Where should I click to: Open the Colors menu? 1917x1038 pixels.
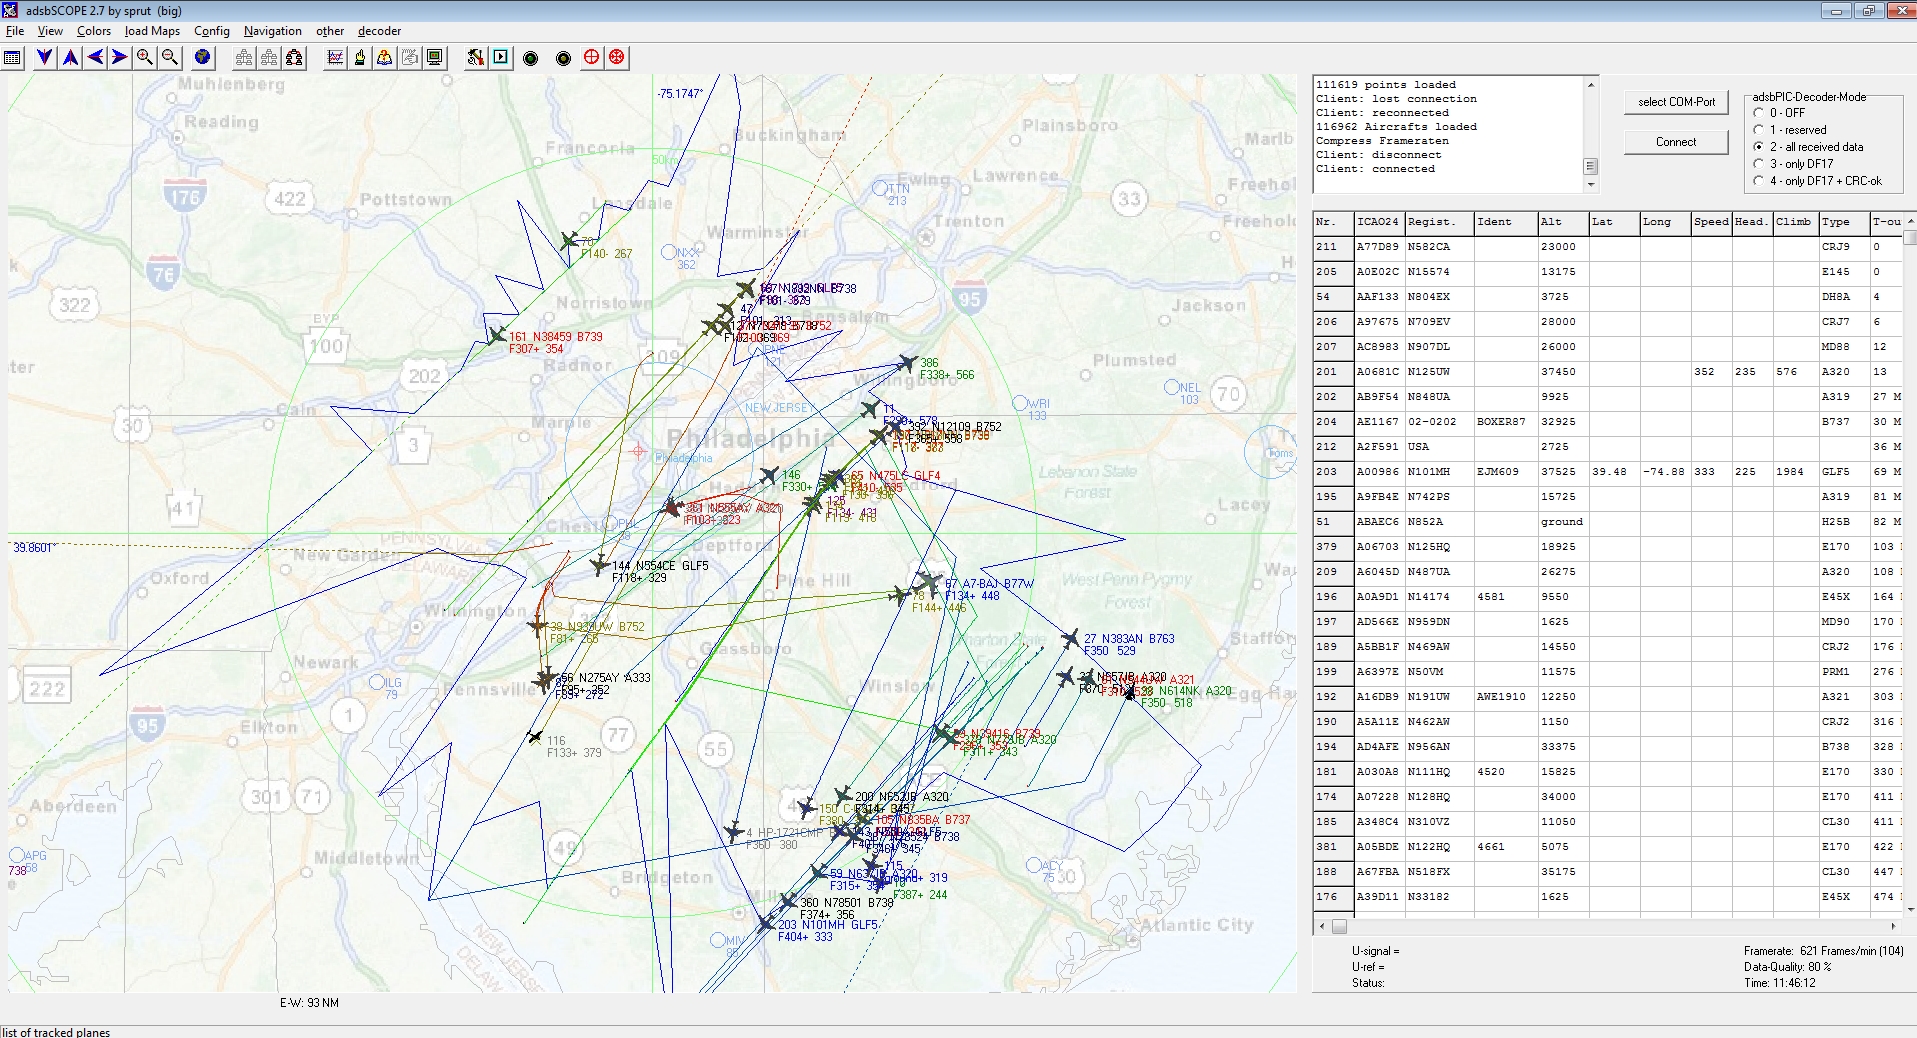tap(94, 31)
